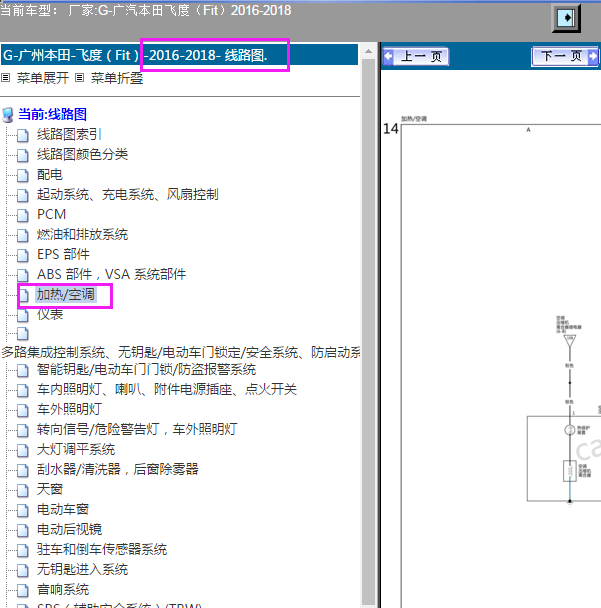This screenshot has height=608, width=601.
Task: Select 大灯调平系统 entry
Action: (x=76, y=449)
